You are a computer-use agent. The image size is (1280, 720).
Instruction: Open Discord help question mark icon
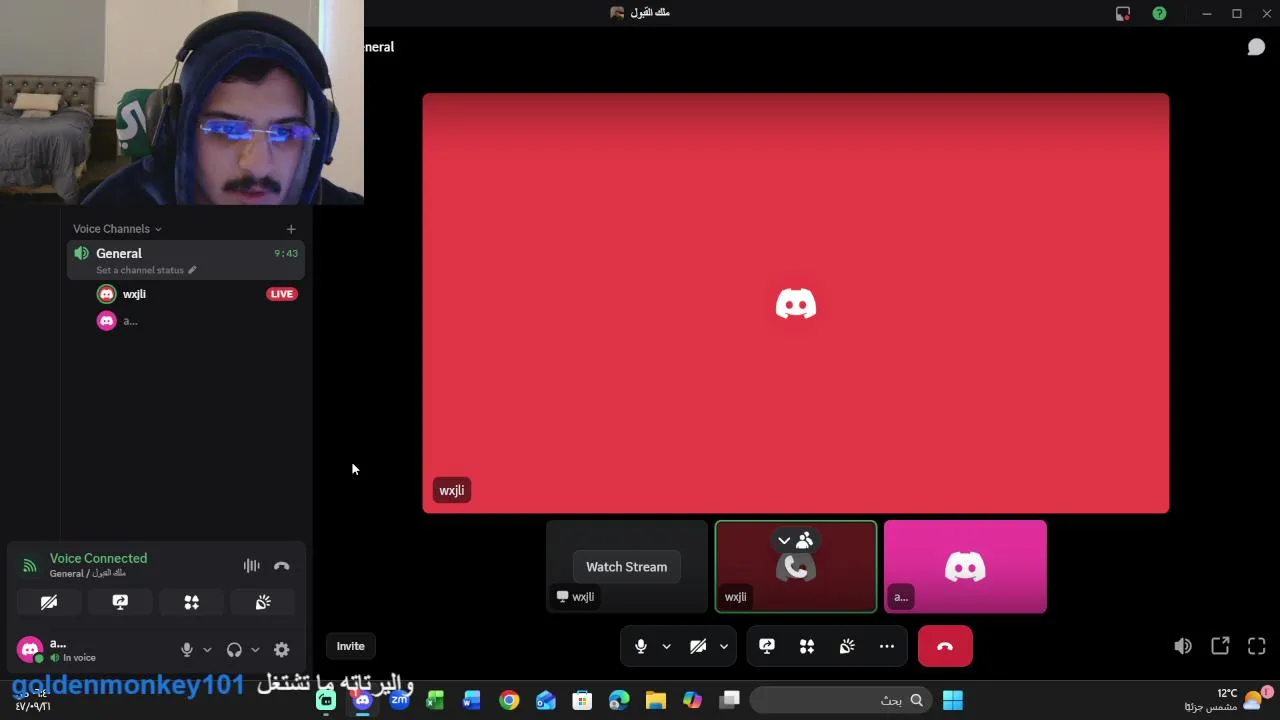[x=1159, y=13]
